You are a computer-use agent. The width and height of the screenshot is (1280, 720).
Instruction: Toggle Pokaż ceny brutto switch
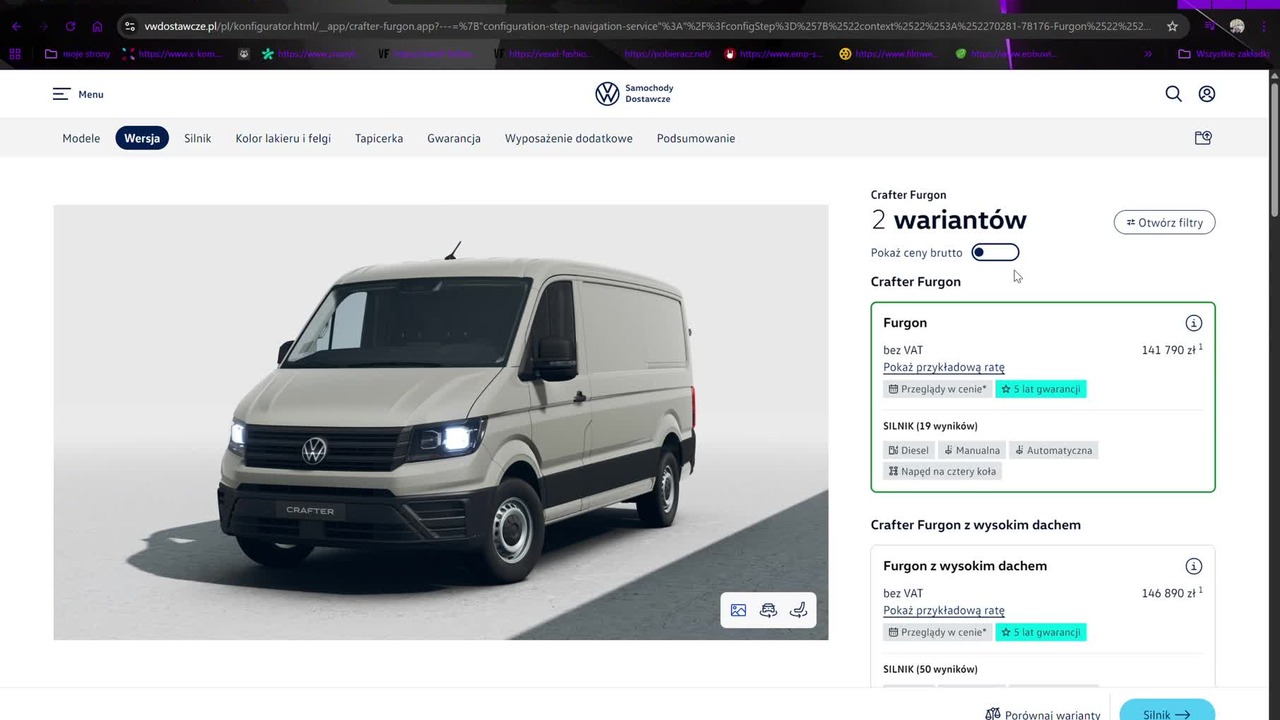click(995, 253)
